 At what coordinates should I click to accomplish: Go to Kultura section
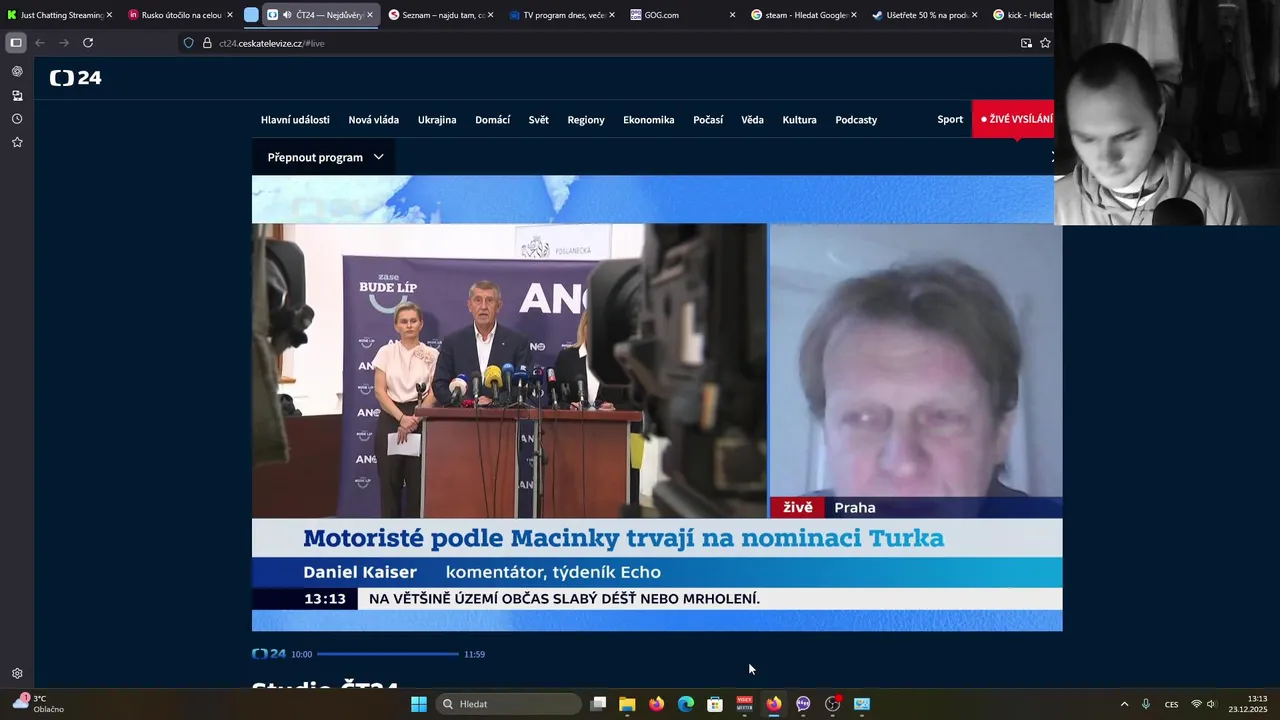click(x=799, y=120)
